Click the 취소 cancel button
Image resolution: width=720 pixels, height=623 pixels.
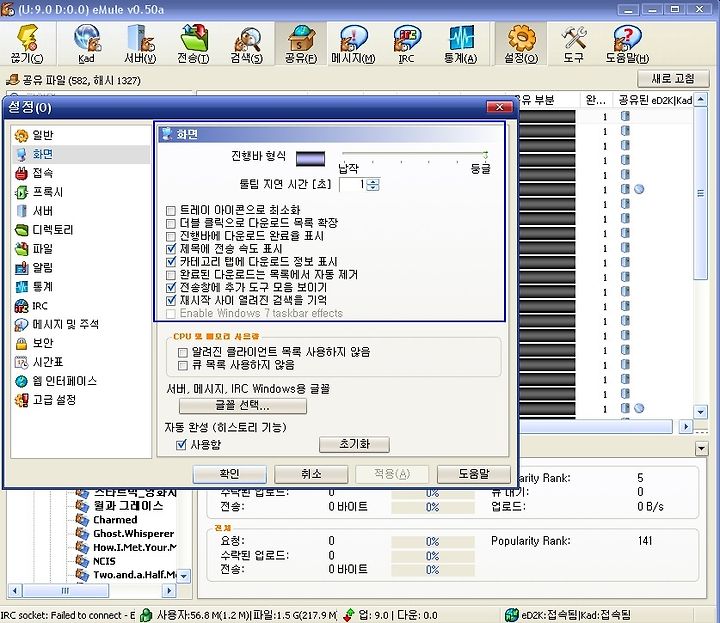(x=311, y=474)
